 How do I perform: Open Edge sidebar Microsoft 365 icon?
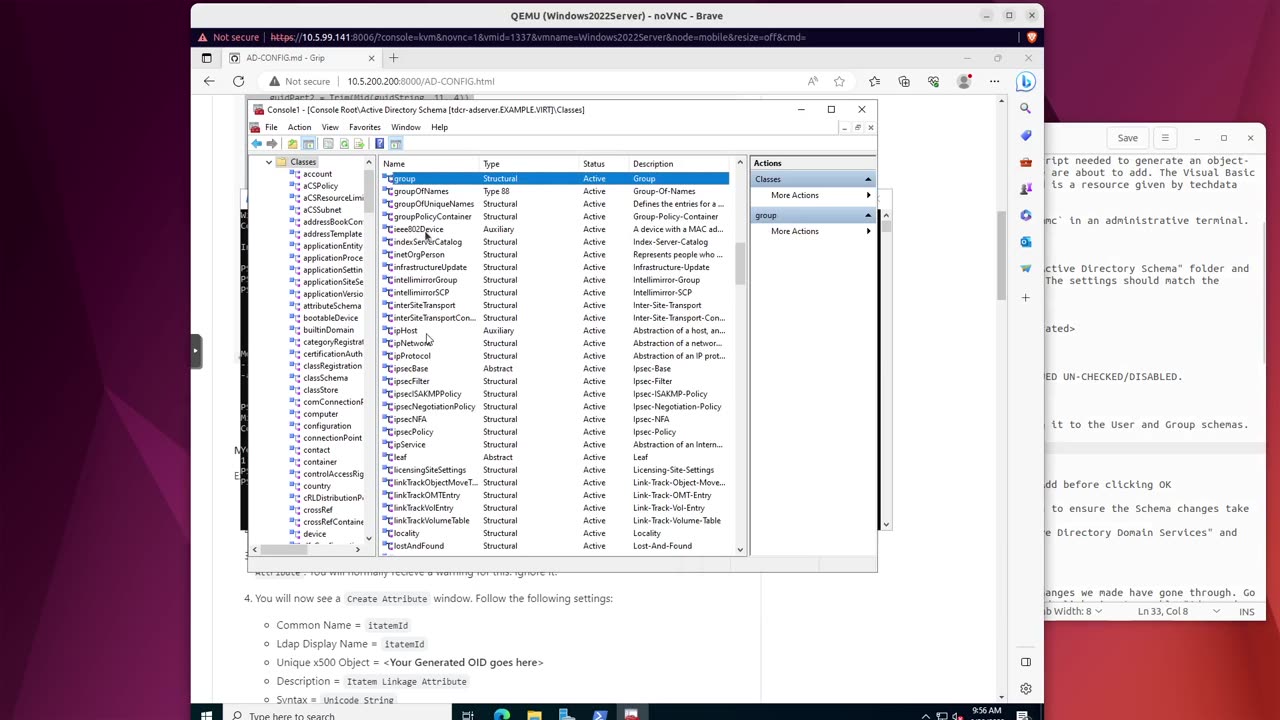coord(1025,215)
